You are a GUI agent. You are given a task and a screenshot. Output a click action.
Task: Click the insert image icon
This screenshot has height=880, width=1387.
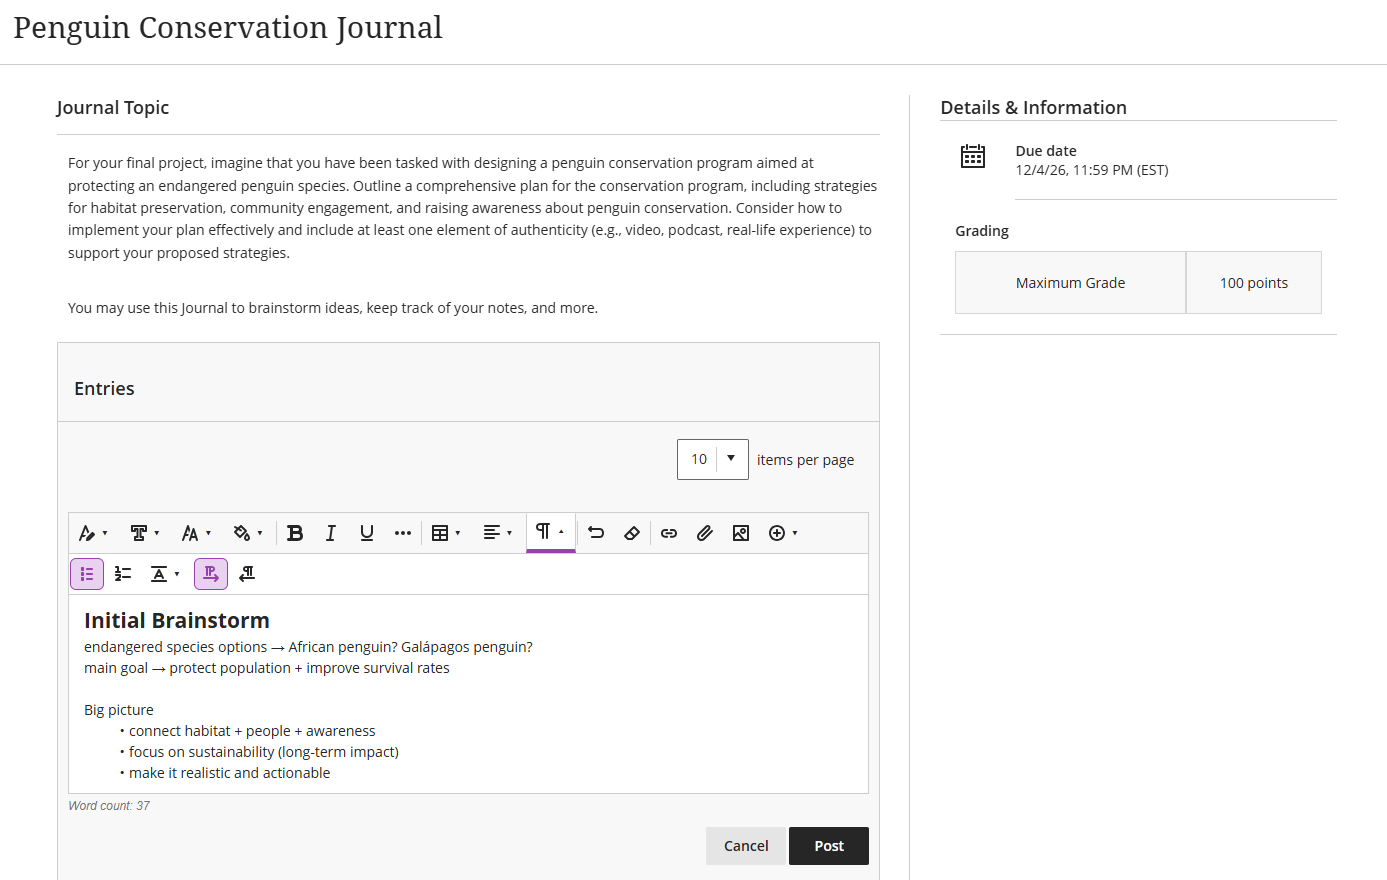click(741, 533)
